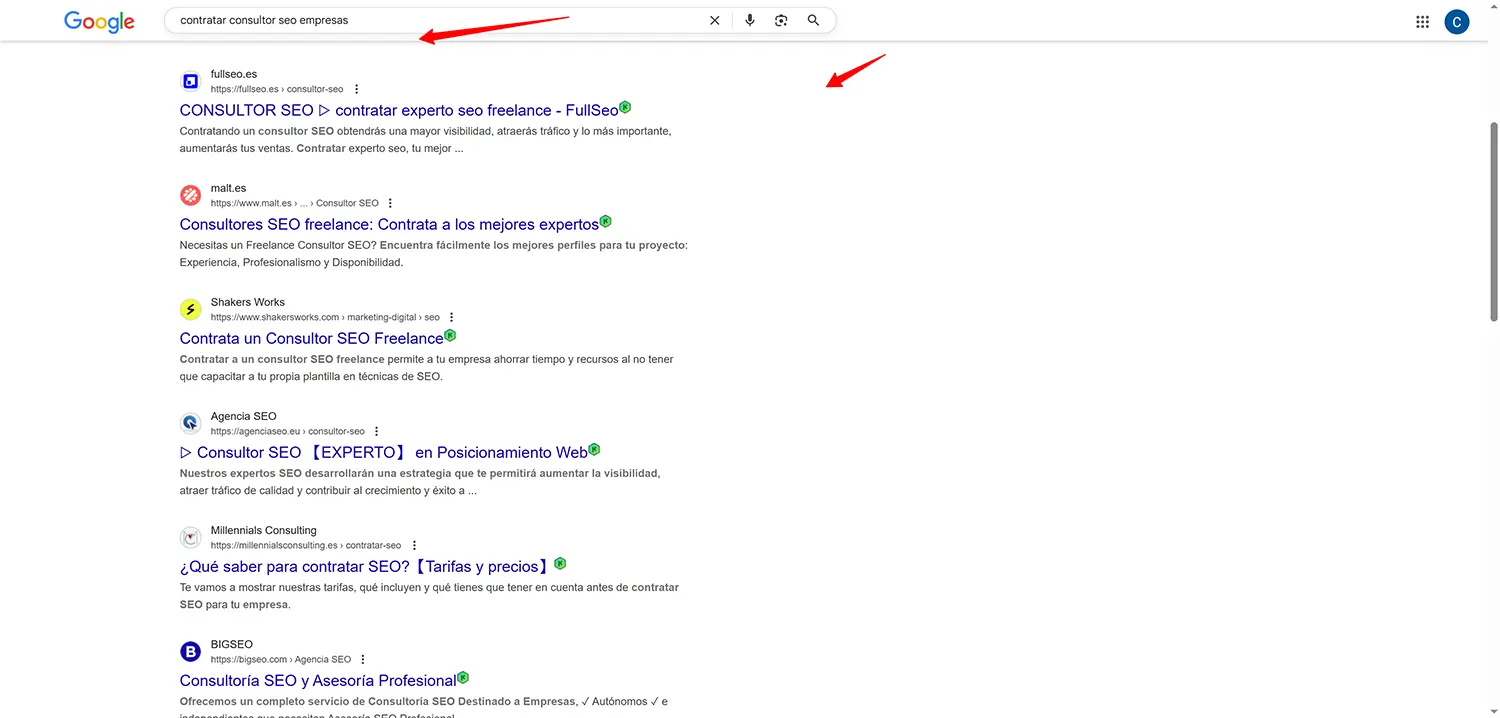The image size is (1500, 718).
Task: Open the profile account avatar C
Action: point(1456,21)
